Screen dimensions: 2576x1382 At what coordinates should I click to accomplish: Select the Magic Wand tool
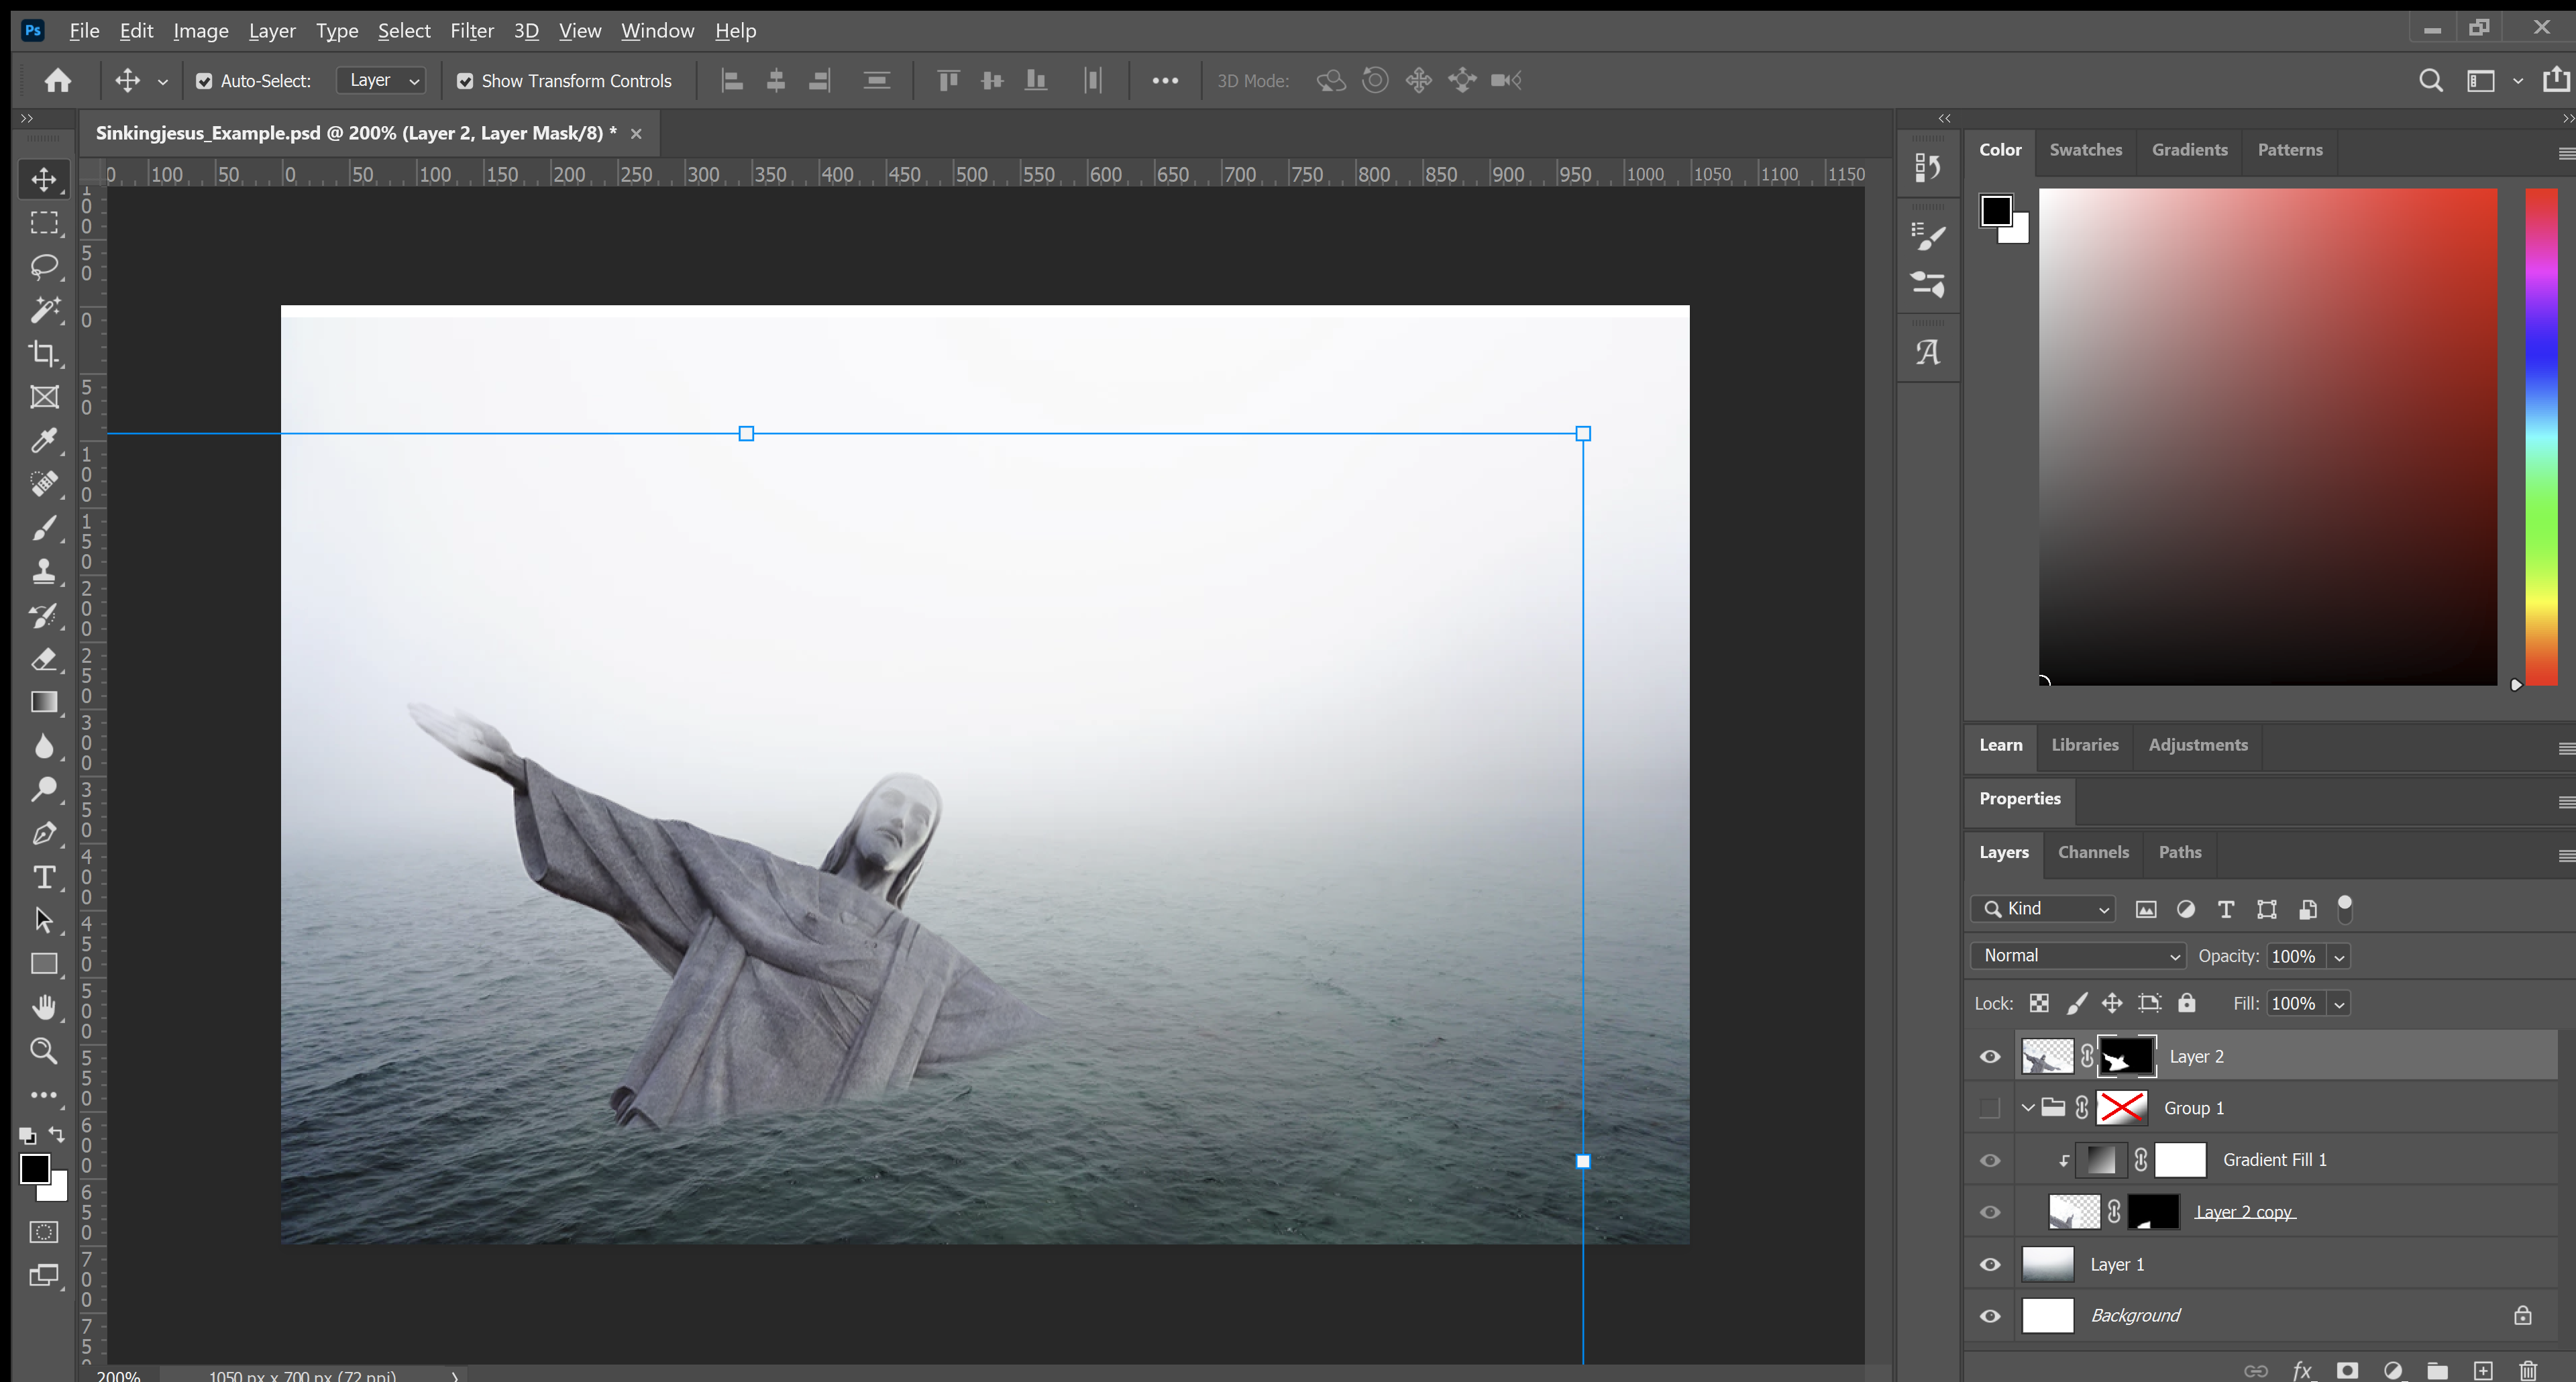tap(44, 310)
